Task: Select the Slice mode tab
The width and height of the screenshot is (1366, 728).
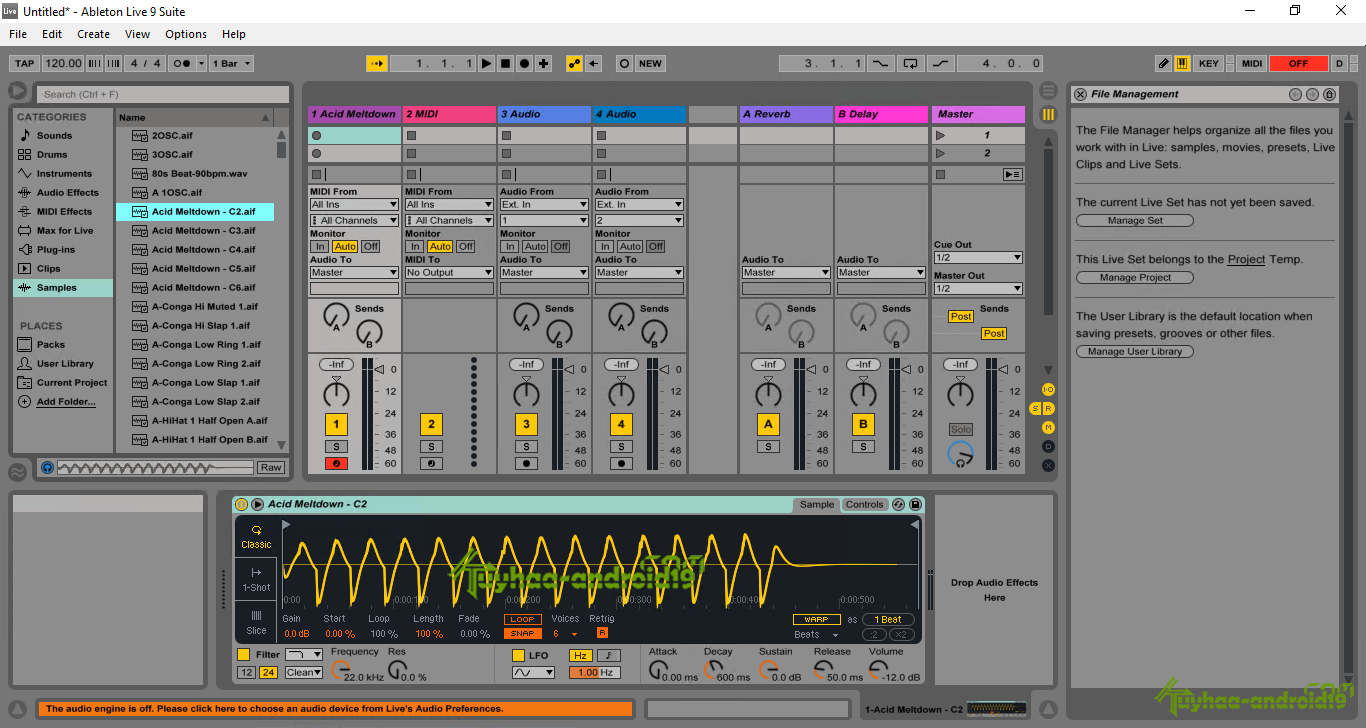Action: 256,622
